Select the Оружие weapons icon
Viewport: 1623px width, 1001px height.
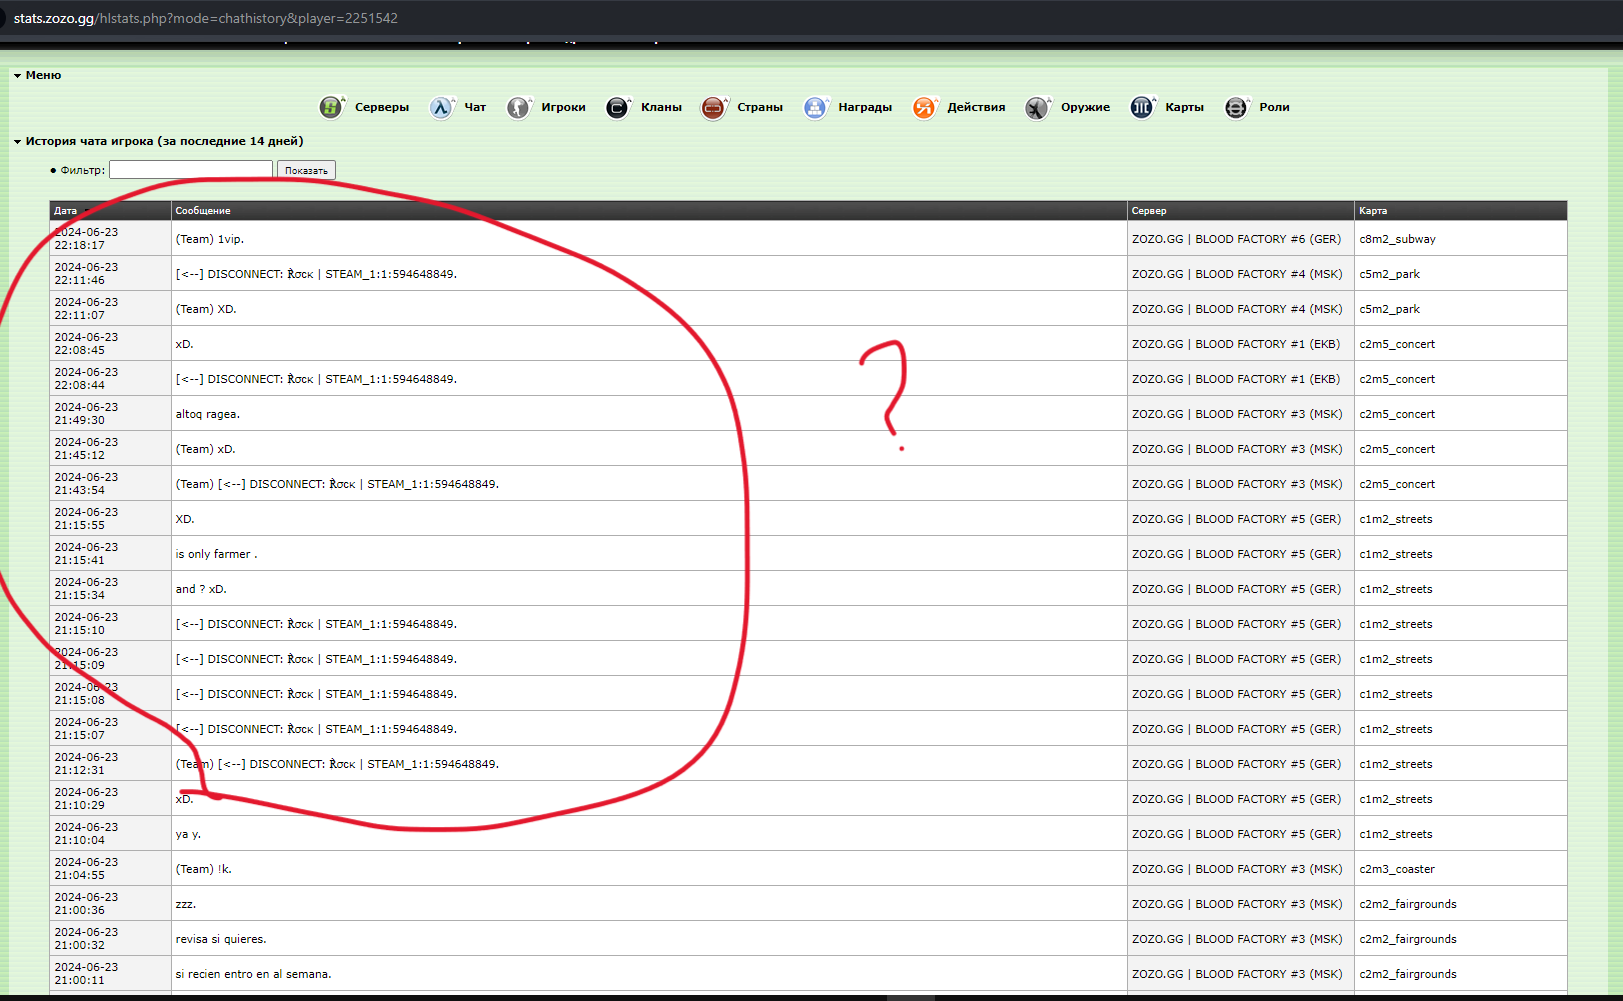click(1037, 107)
